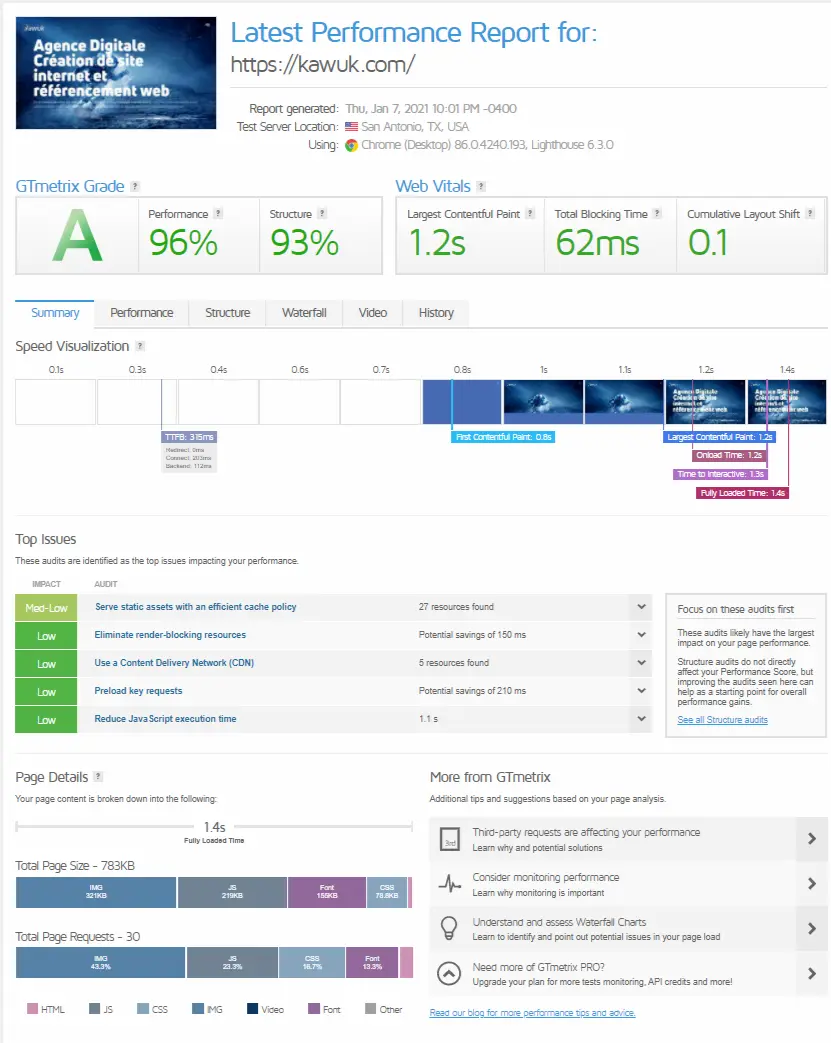Screen dimensions: 831x1043
Task: Expand the Preload key requests chevron
Action: (x=641, y=690)
